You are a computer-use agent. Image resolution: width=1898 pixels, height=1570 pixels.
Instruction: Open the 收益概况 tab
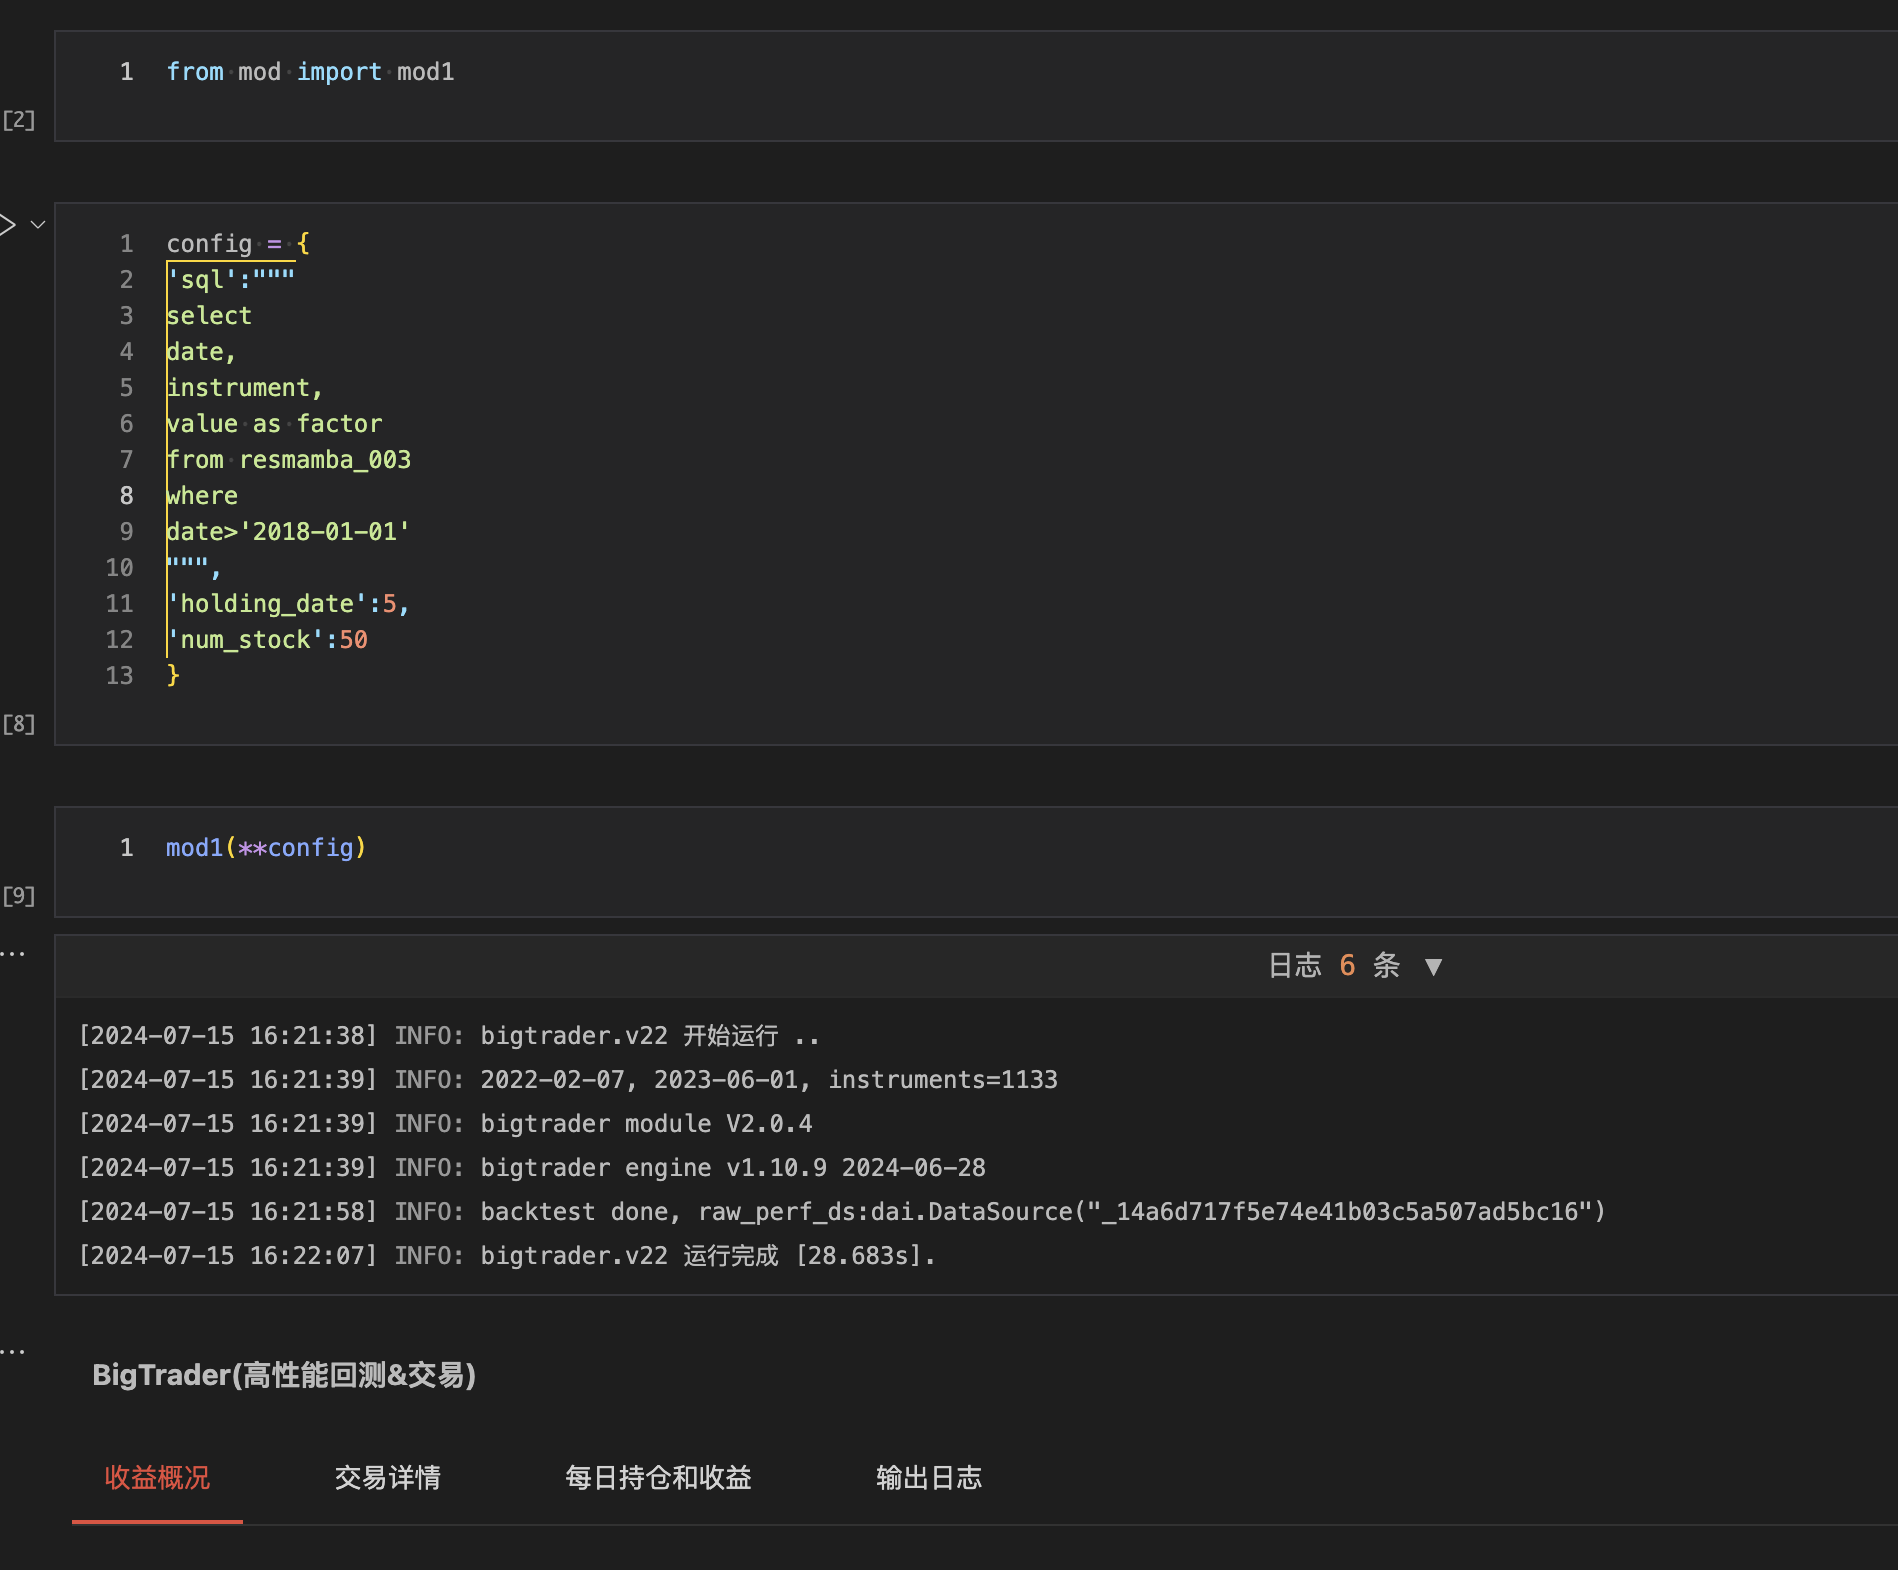pyautogui.click(x=157, y=1477)
